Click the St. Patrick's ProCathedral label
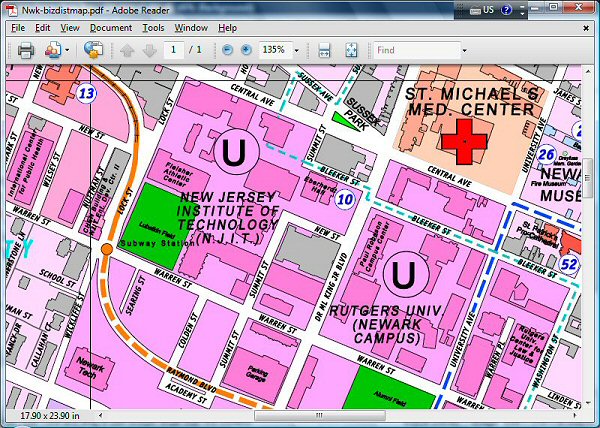The width and height of the screenshot is (600, 428). [x=538, y=233]
